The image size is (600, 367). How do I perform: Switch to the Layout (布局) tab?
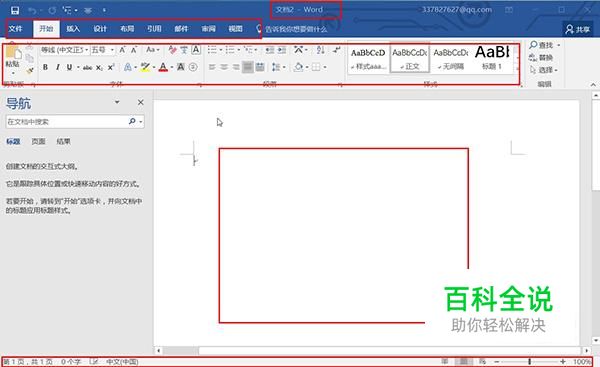(x=127, y=29)
